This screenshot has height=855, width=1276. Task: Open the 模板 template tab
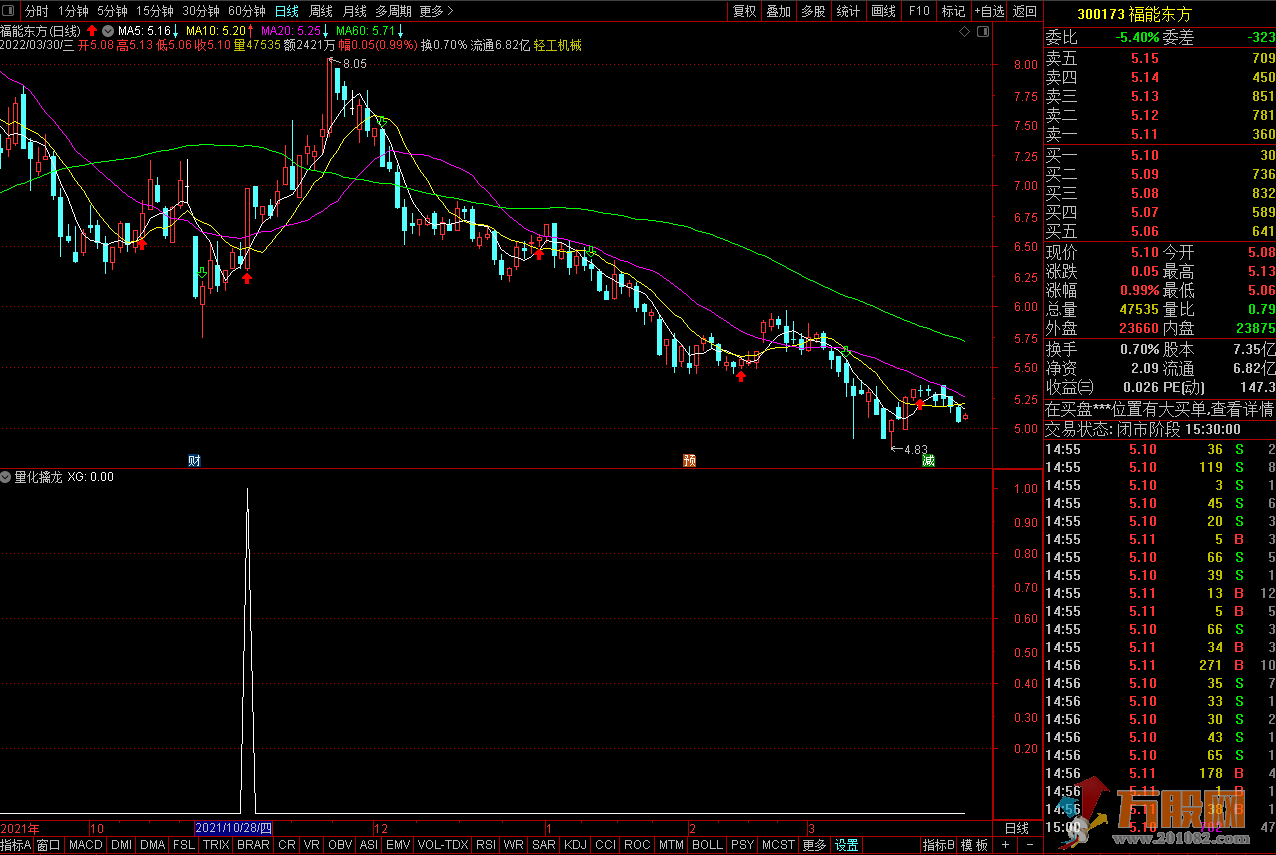[974, 845]
